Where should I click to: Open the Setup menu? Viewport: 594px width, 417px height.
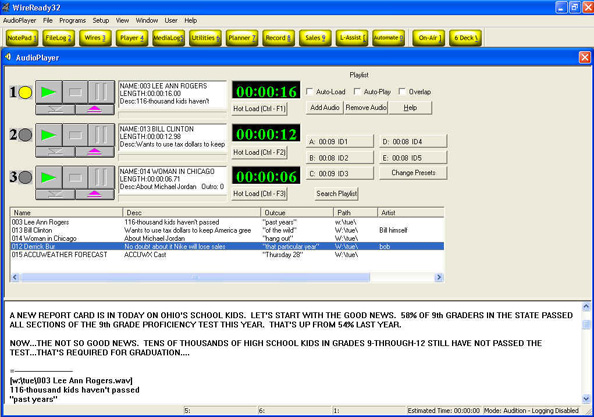tap(101, 20)
